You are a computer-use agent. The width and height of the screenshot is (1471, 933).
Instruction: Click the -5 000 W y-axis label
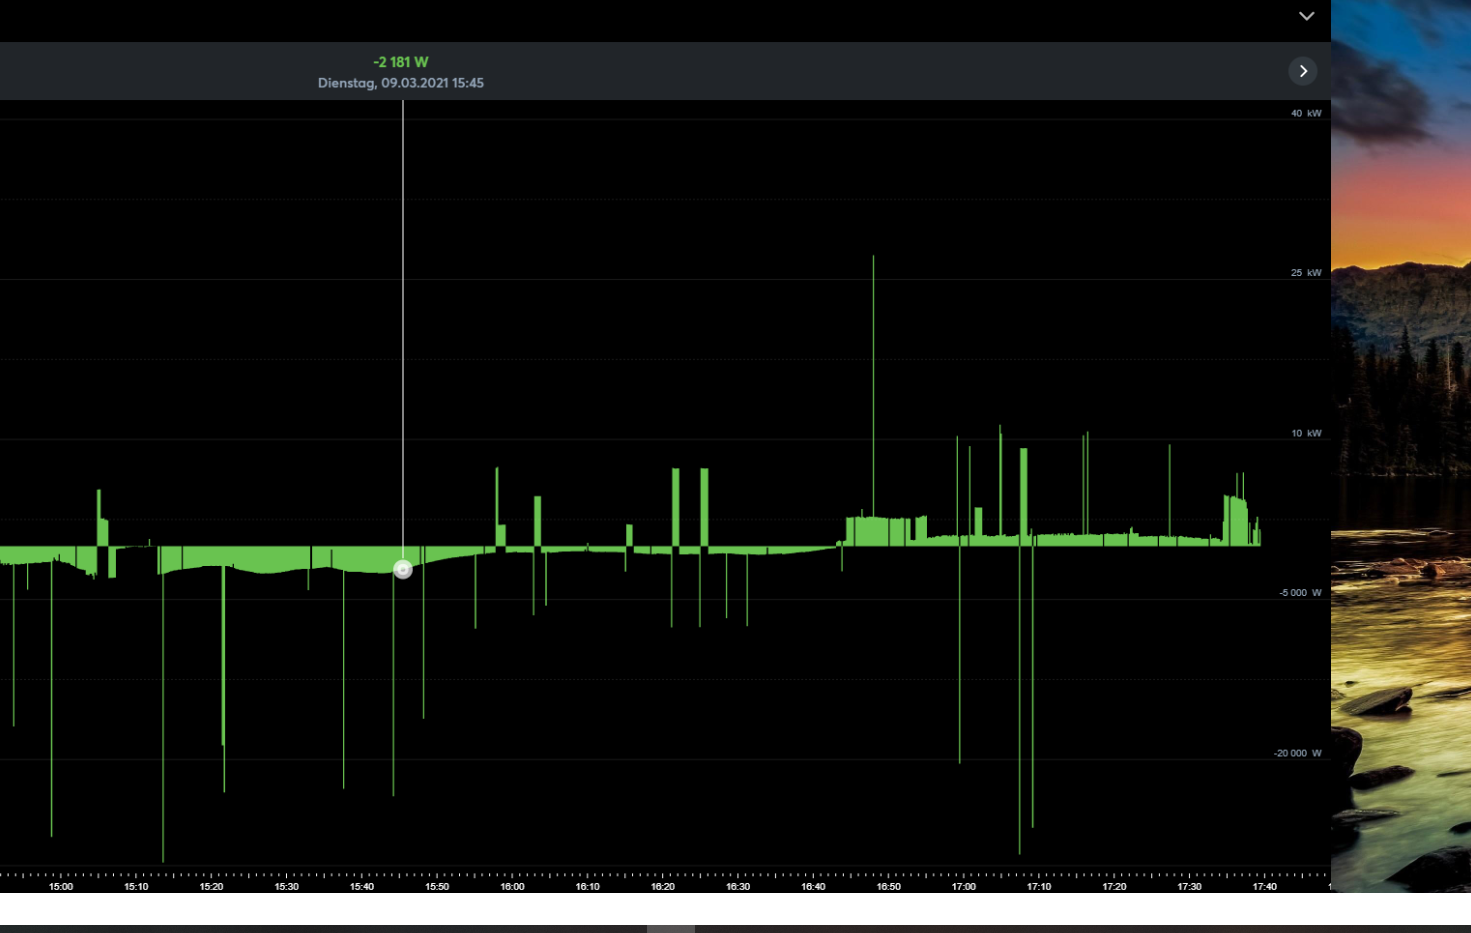tap(1299, 592)
